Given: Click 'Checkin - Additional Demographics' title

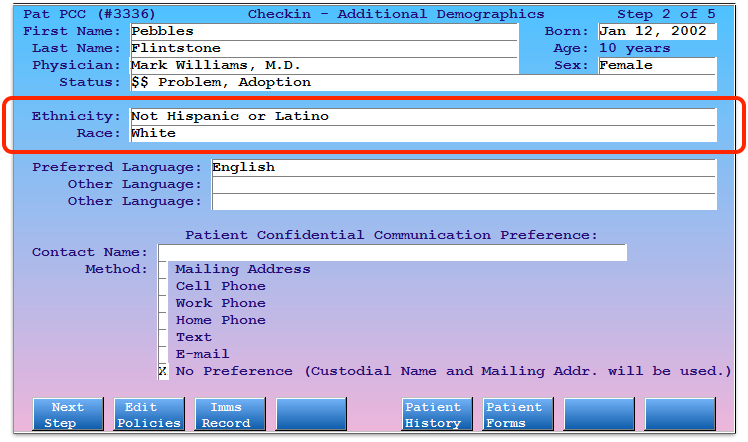Looking at the screenshot, I should [396, 14].
